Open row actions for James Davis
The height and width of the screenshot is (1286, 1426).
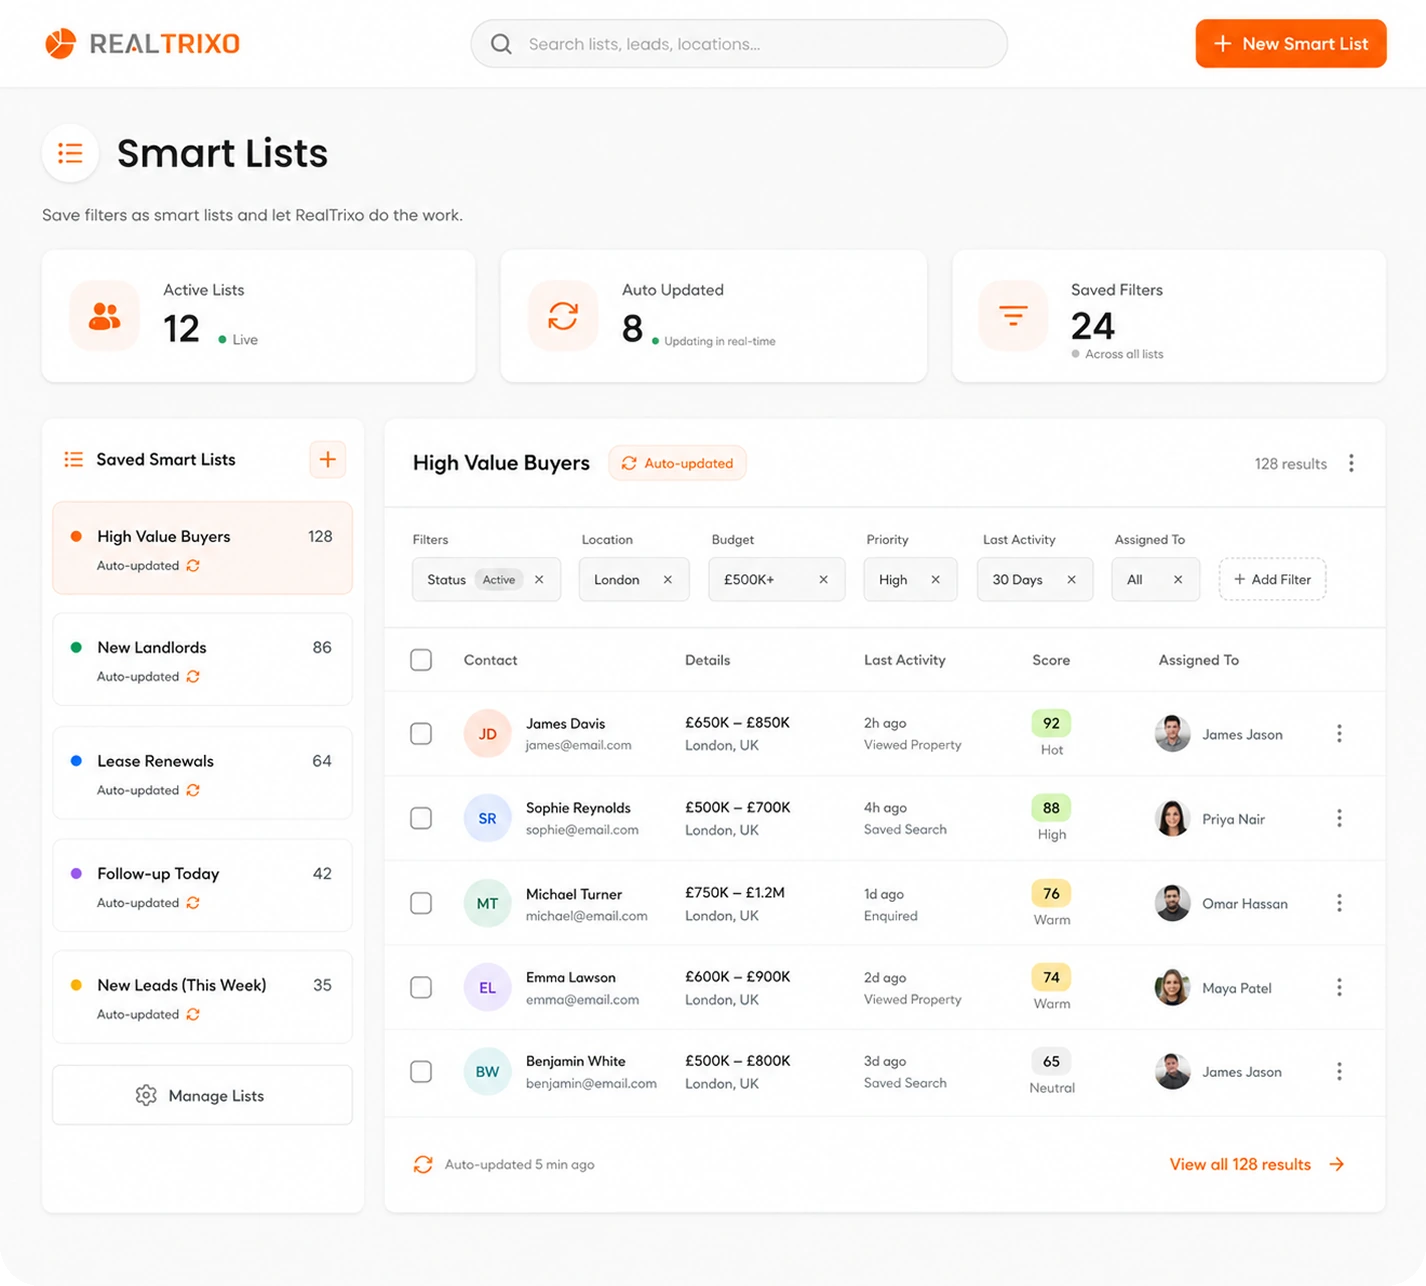click(1339, 734)
